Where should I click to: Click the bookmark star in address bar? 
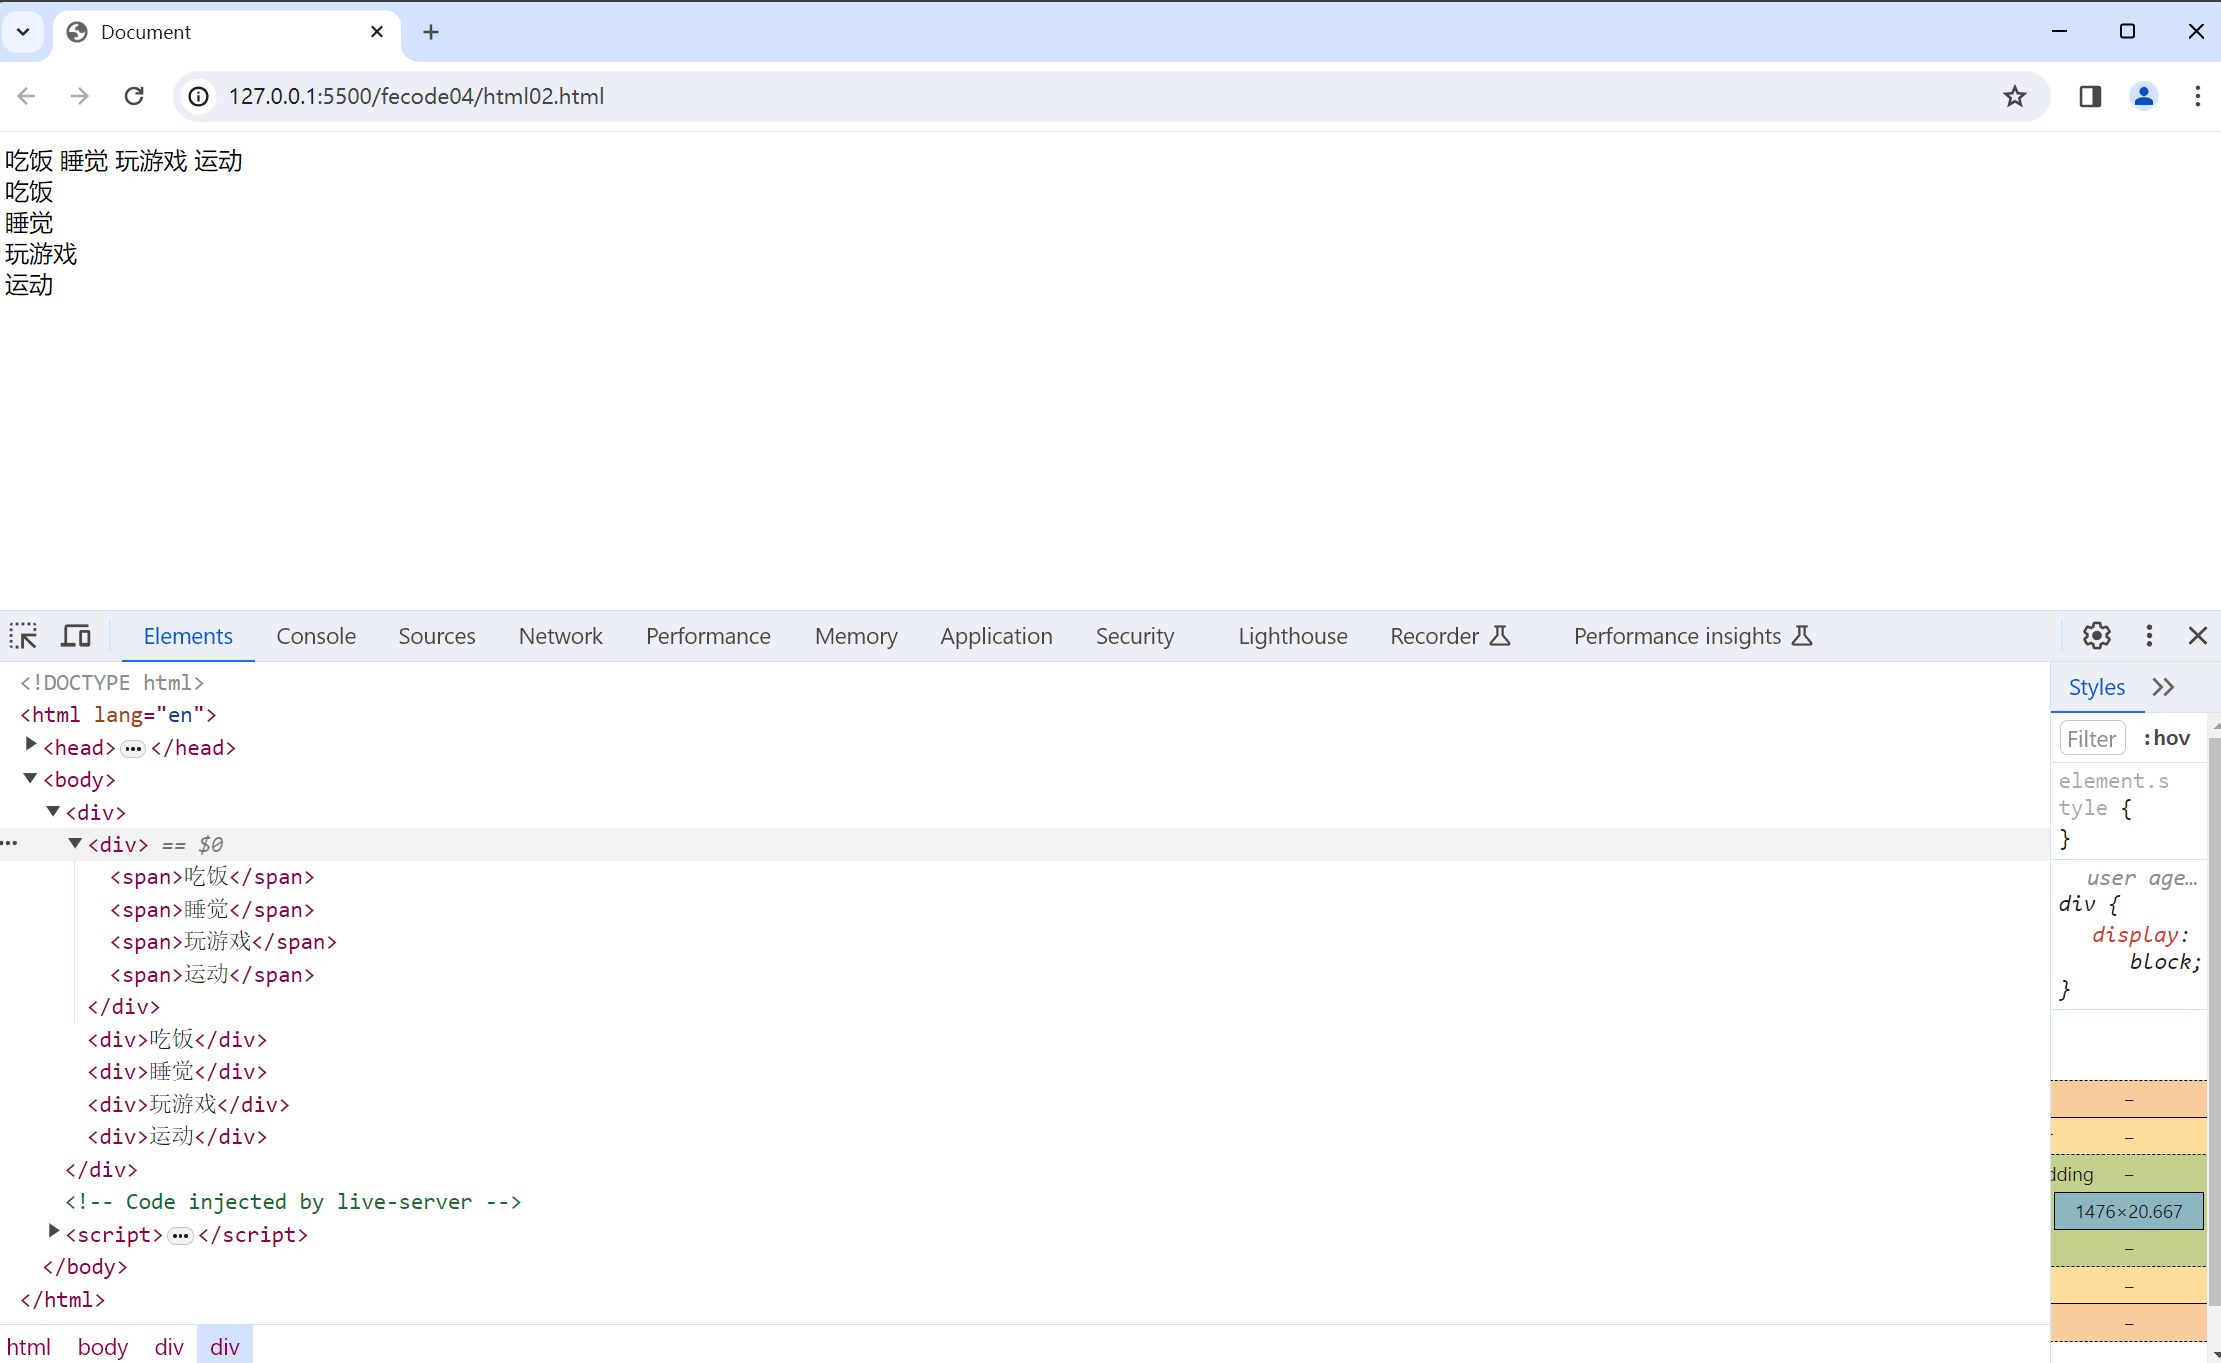[x=2015, y=97]
